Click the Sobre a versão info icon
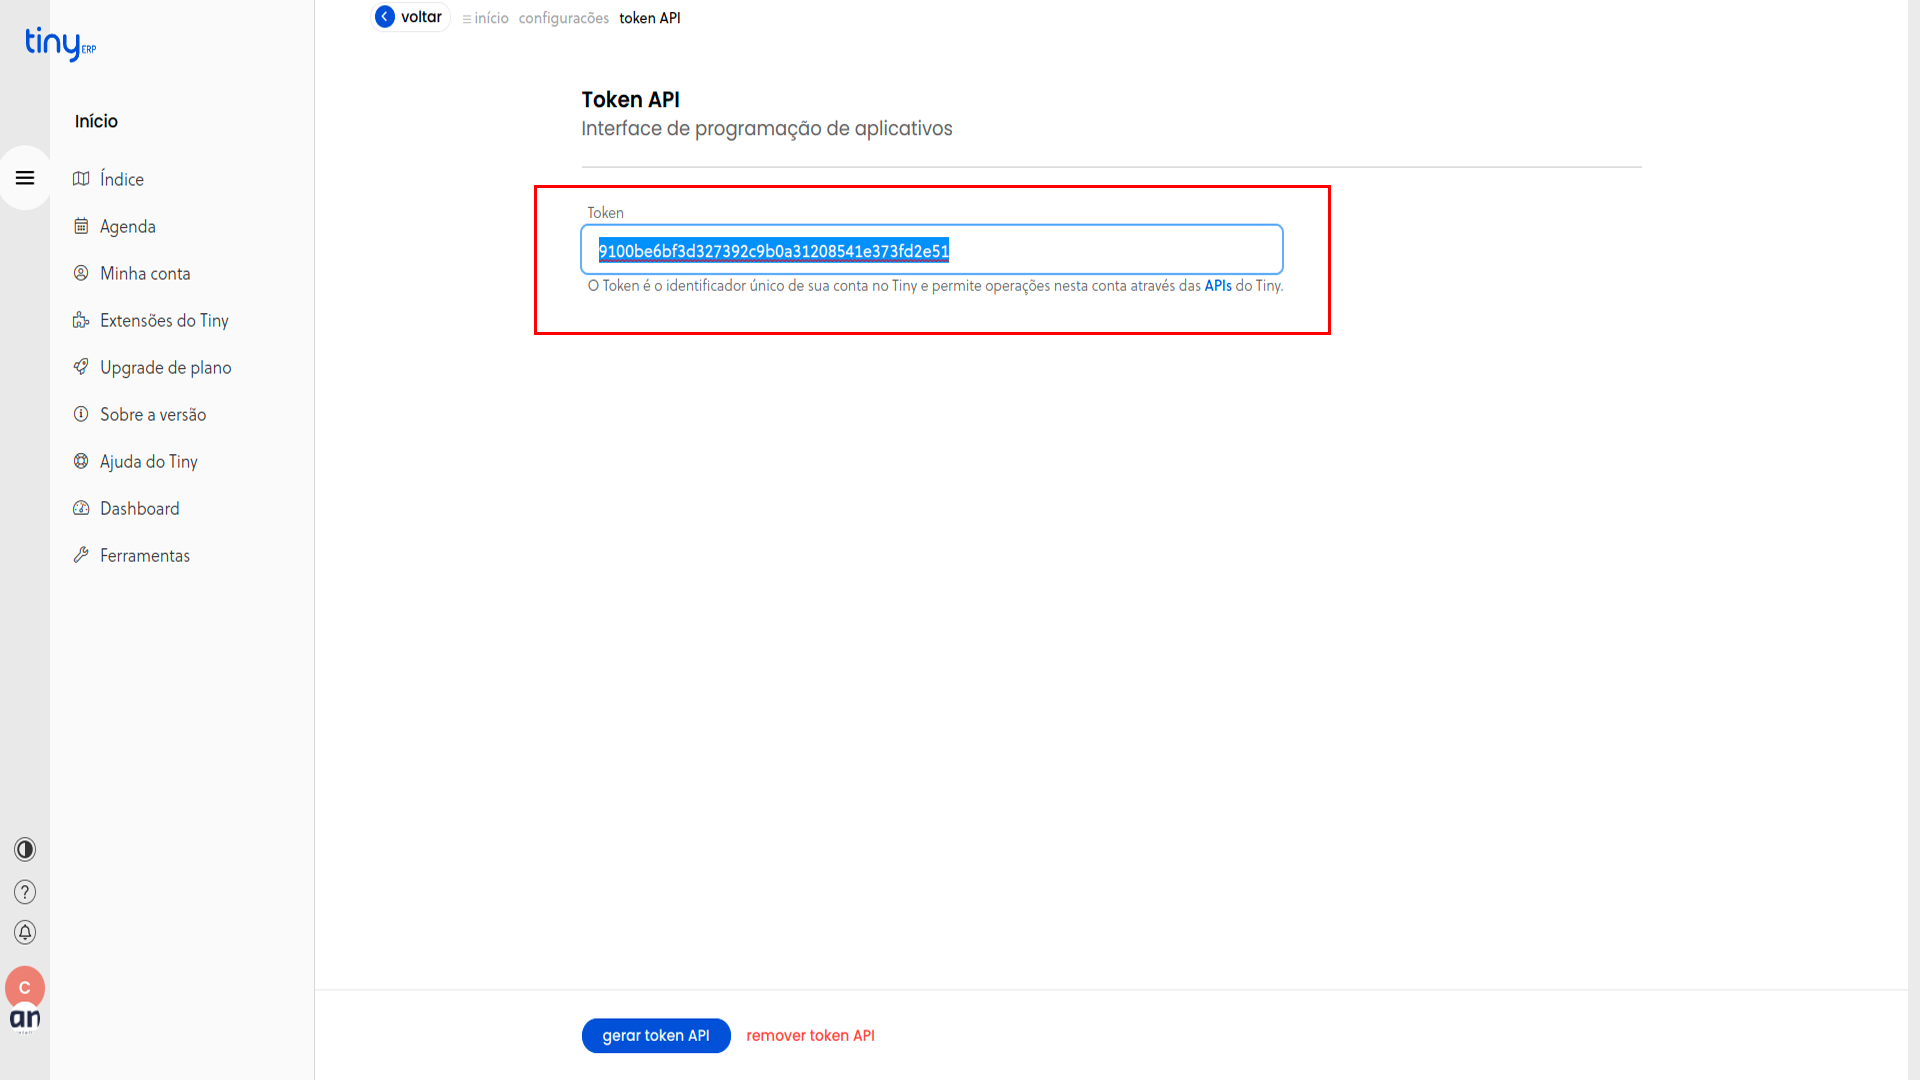This screenshot has height=1080, width=1920. [81, 414]
